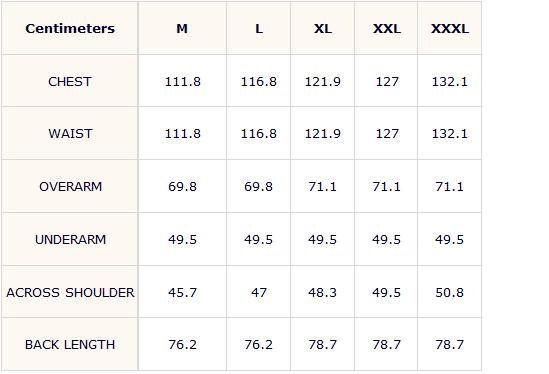Click underarm value 49.5 for size XL
Screen dimensions: 549x374
[322, 240]
